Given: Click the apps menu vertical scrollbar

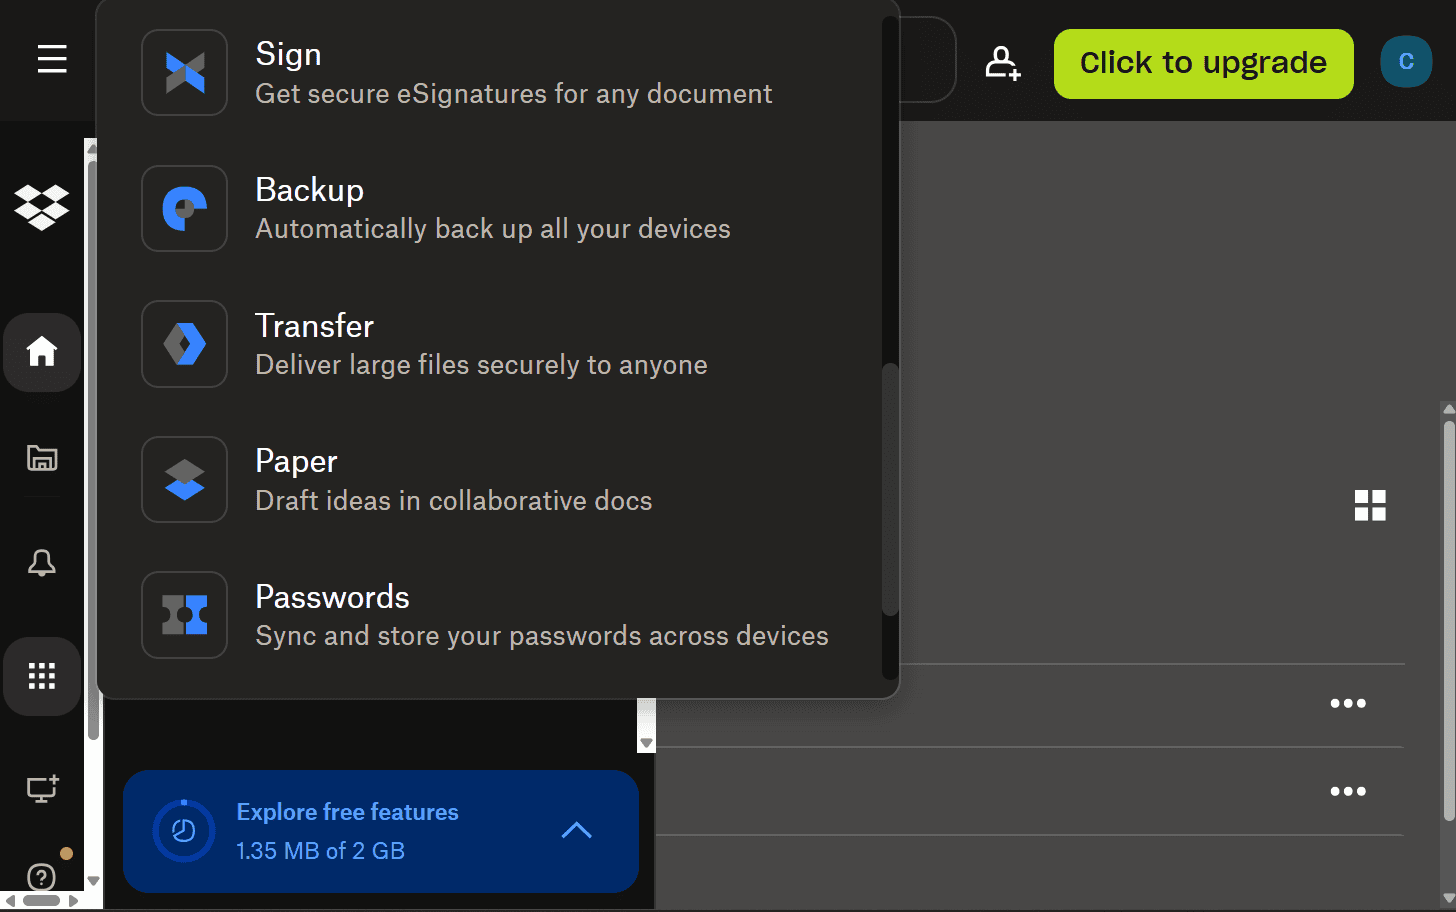Looking at the screenshot, I should click(890, 490).
